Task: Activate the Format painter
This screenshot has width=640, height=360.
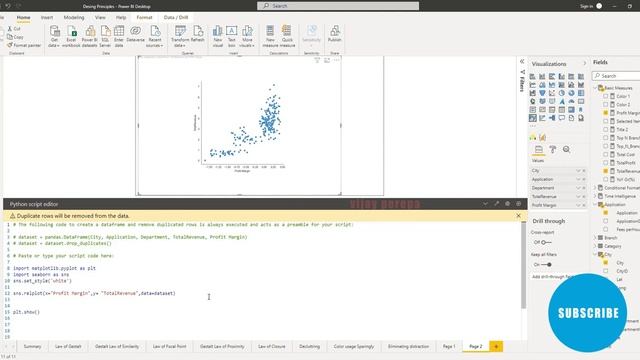Action: tap(24, 45)
